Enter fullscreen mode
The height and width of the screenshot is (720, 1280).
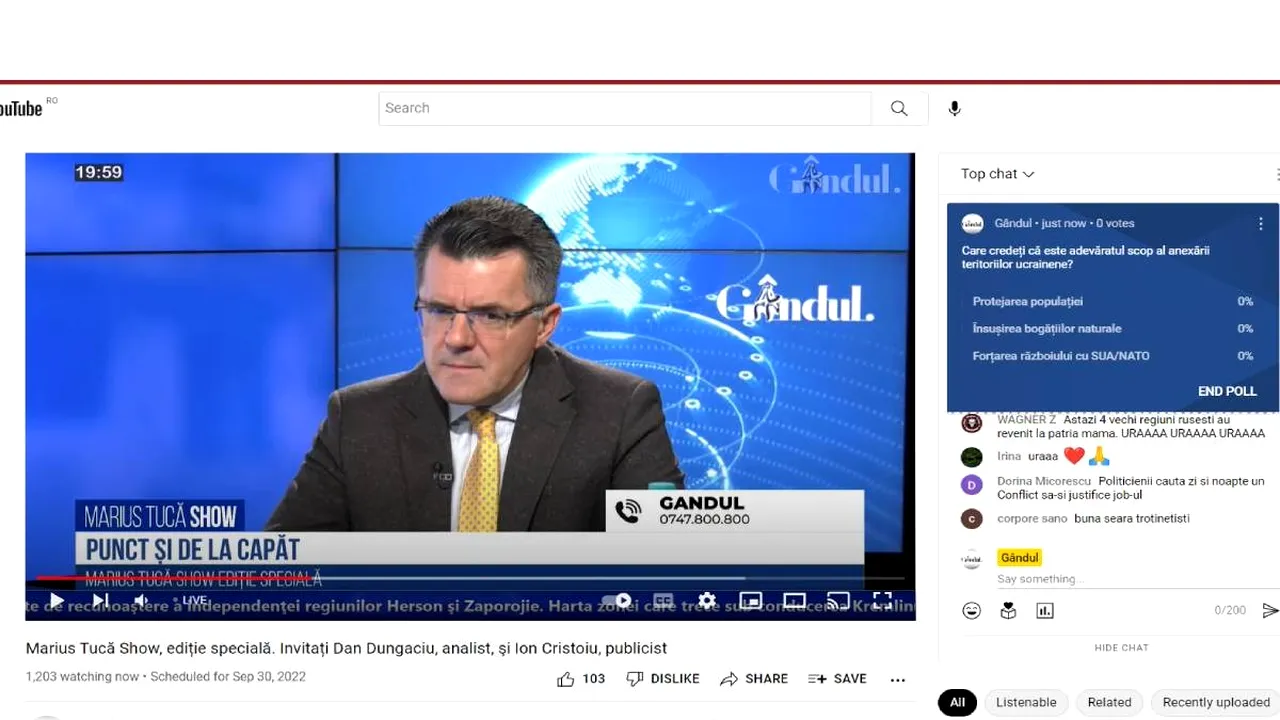coord(882,600)
